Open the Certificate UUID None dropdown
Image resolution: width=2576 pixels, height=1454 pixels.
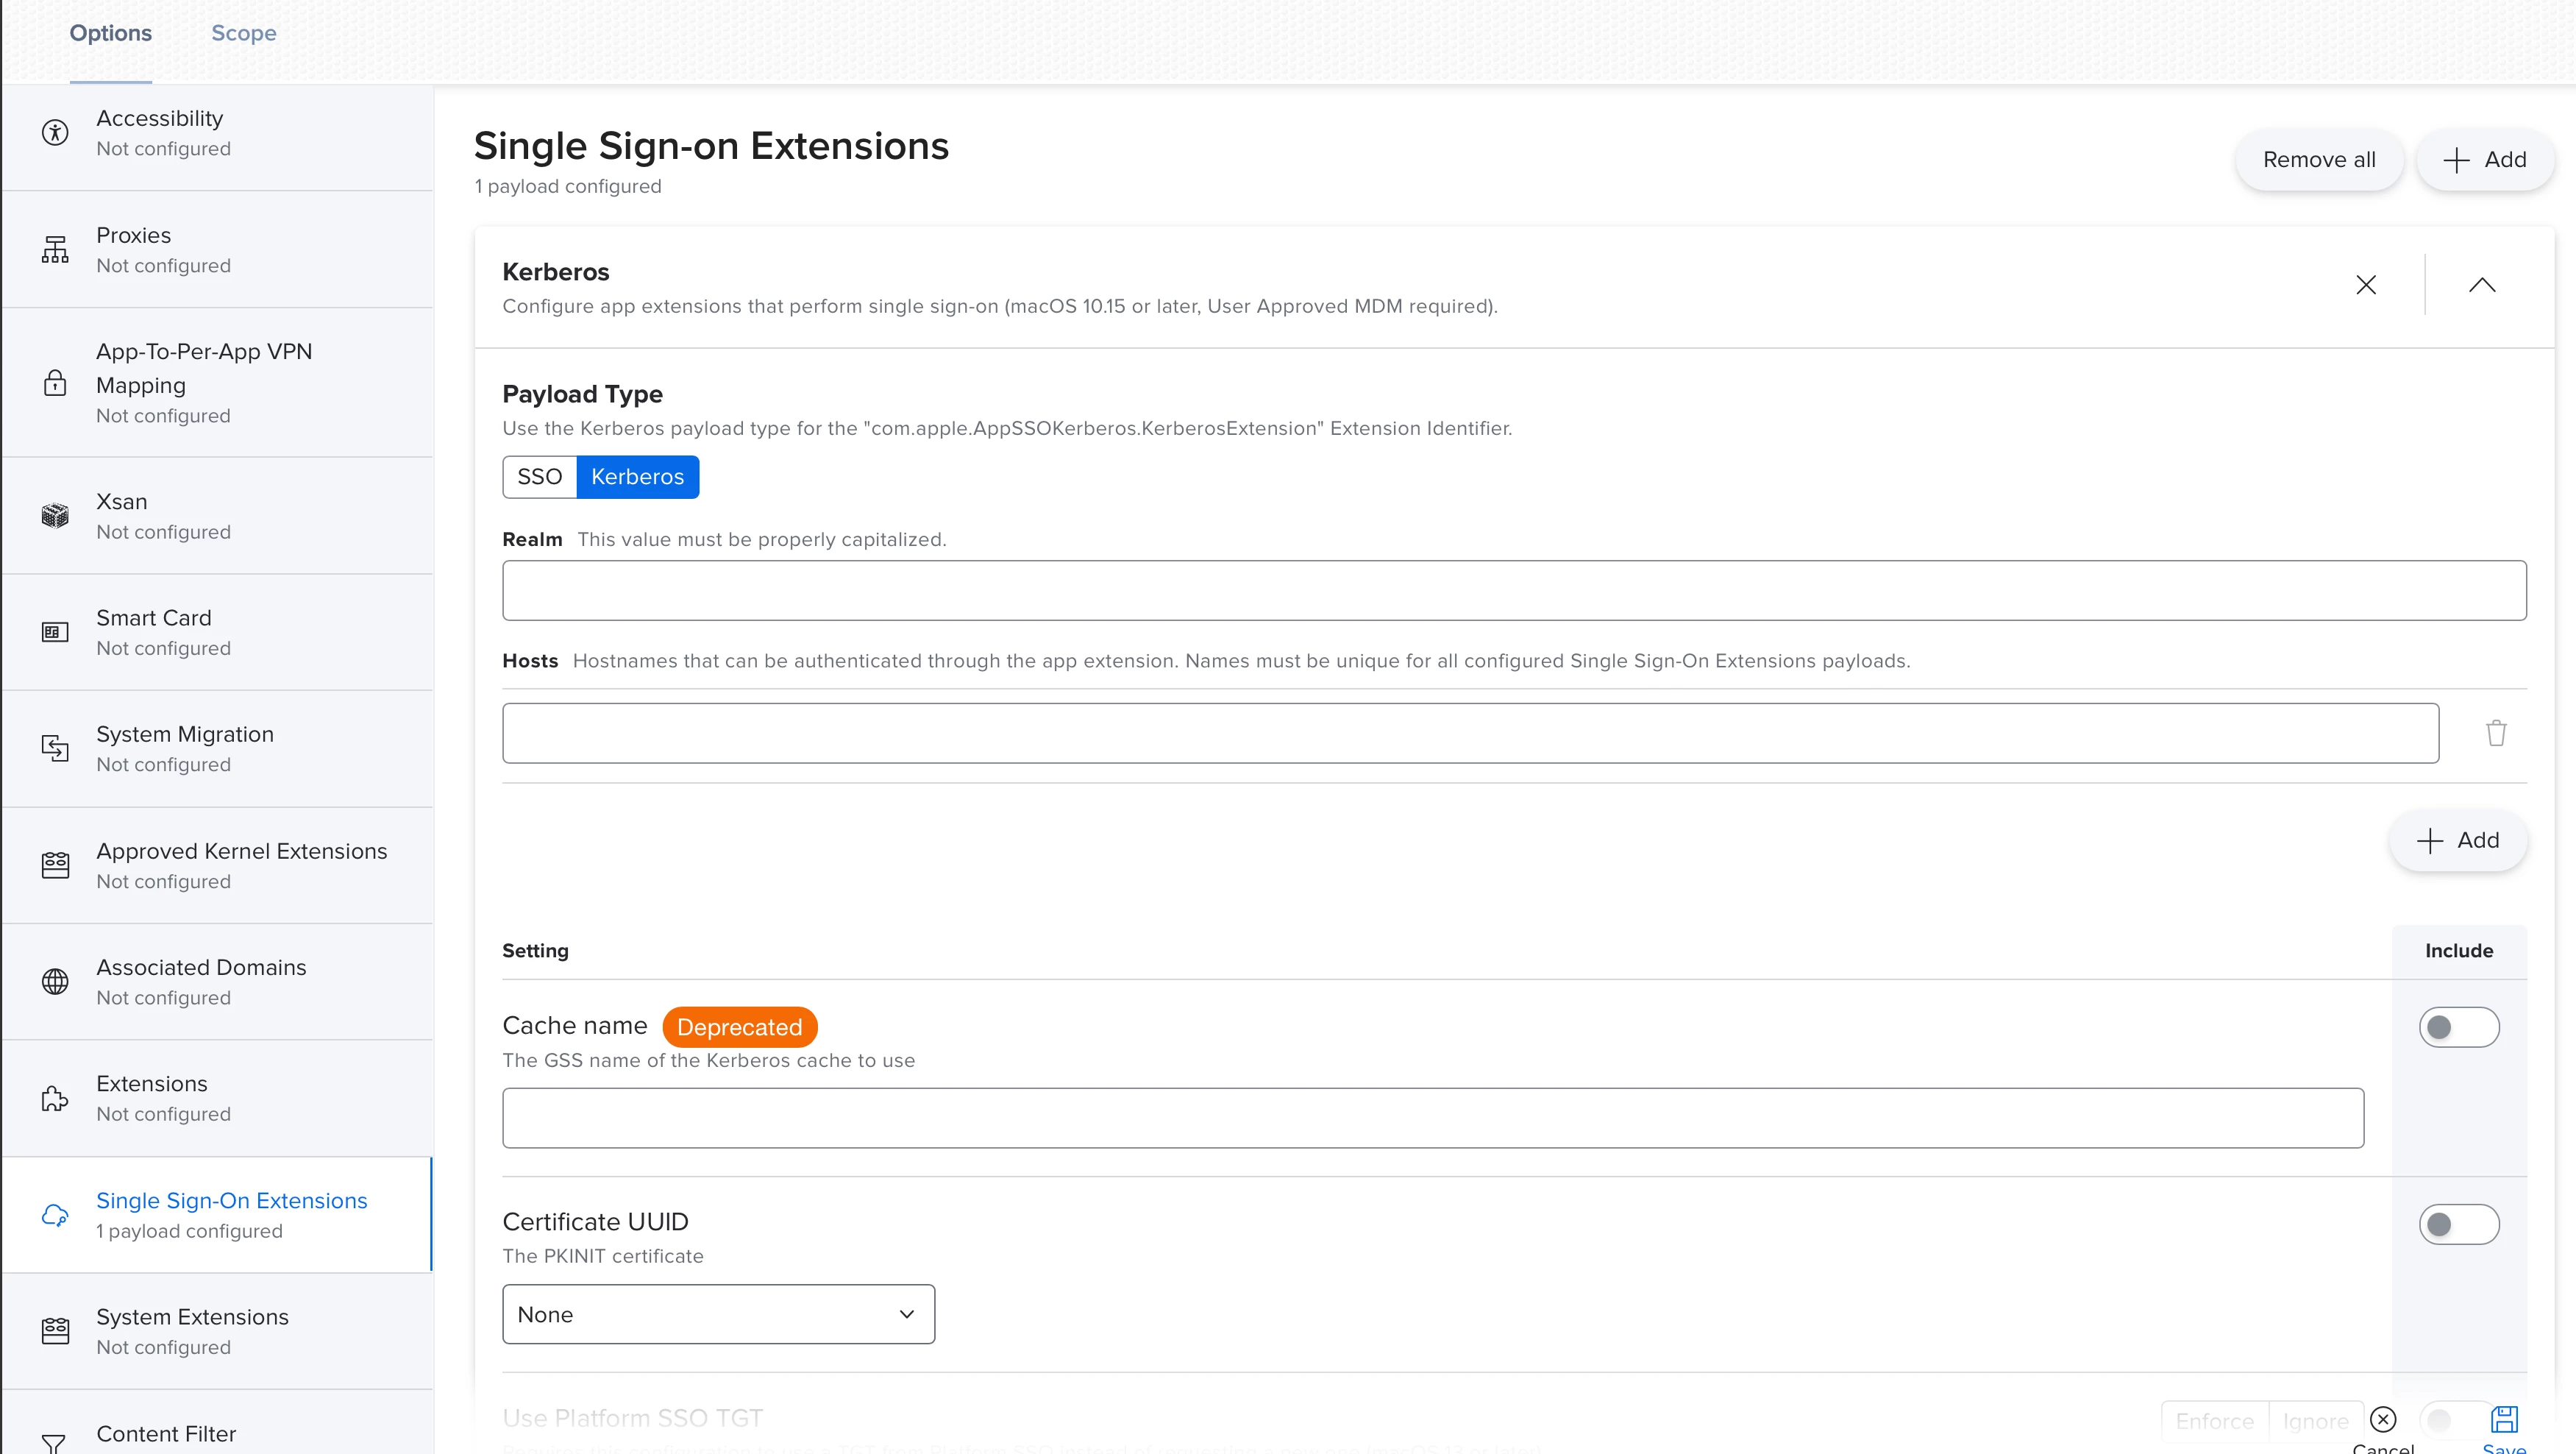(718, 1314)
